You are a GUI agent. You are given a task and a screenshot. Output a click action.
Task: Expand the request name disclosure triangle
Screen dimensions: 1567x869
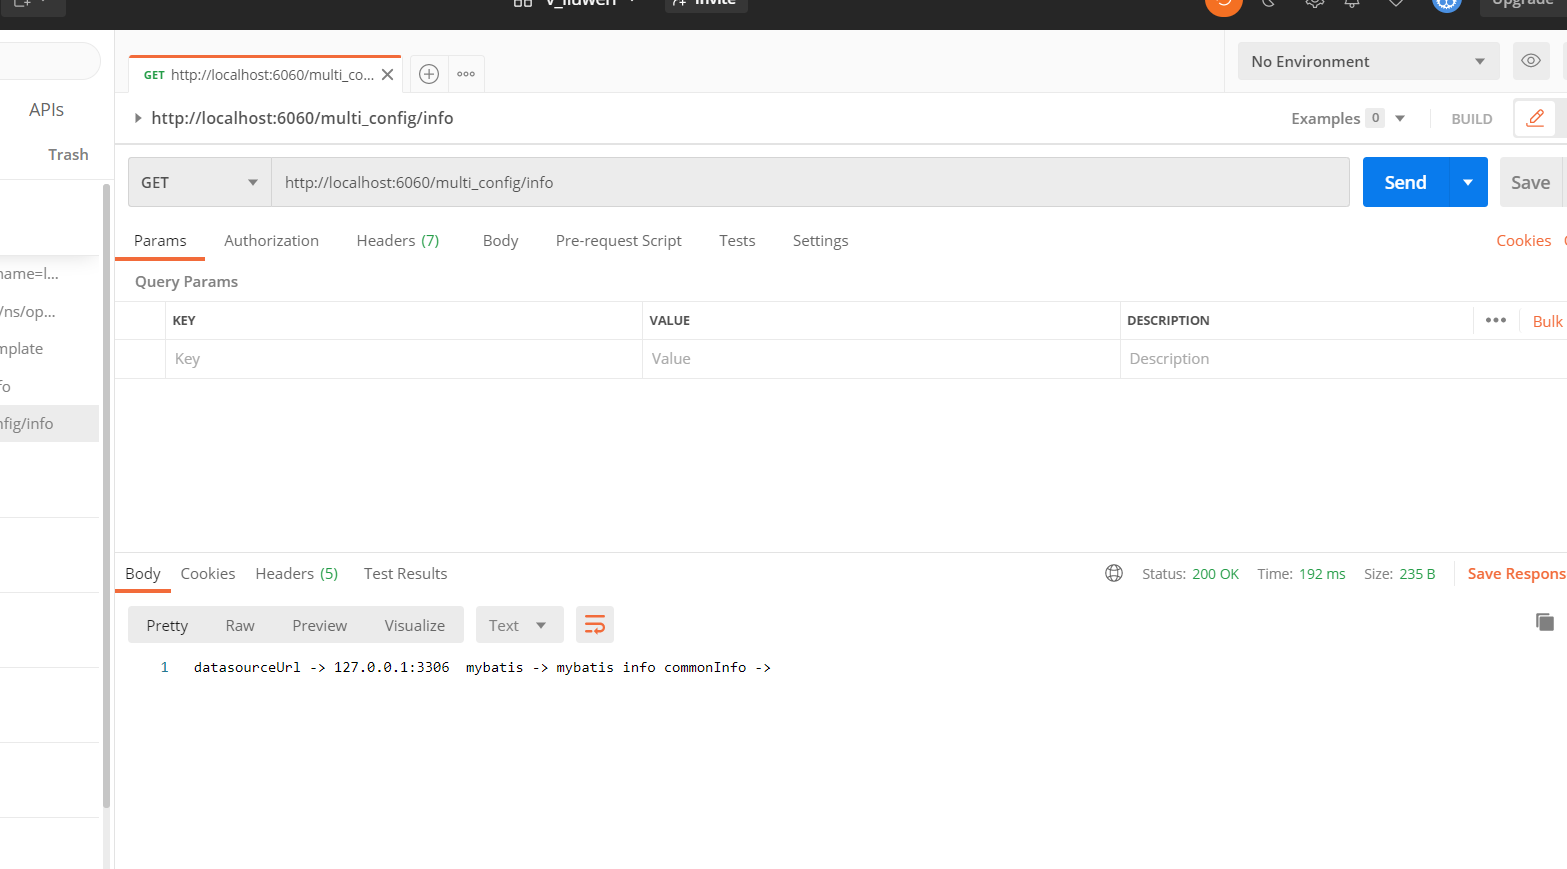coord(138,118)
